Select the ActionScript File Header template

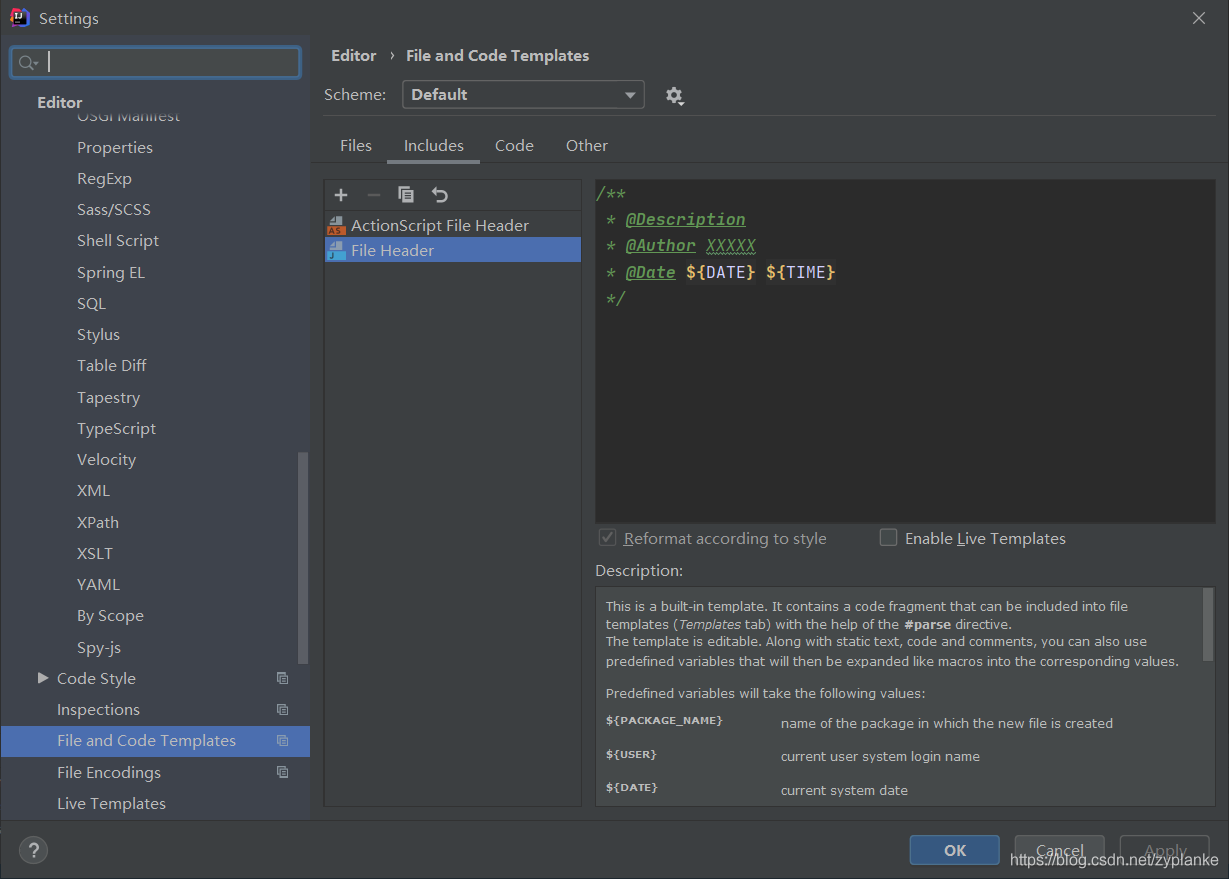pyautogui.click(x=439, y=225)
